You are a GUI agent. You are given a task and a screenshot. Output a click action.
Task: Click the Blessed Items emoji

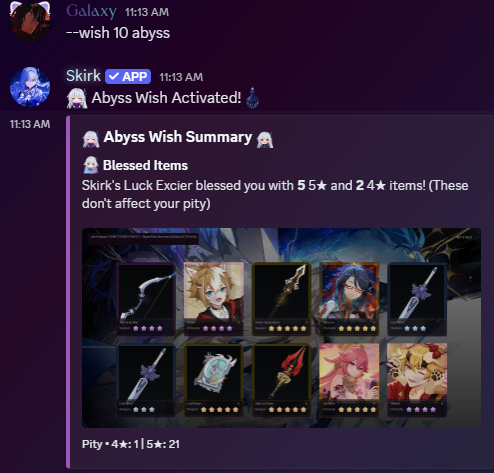(x=90, y=165)
